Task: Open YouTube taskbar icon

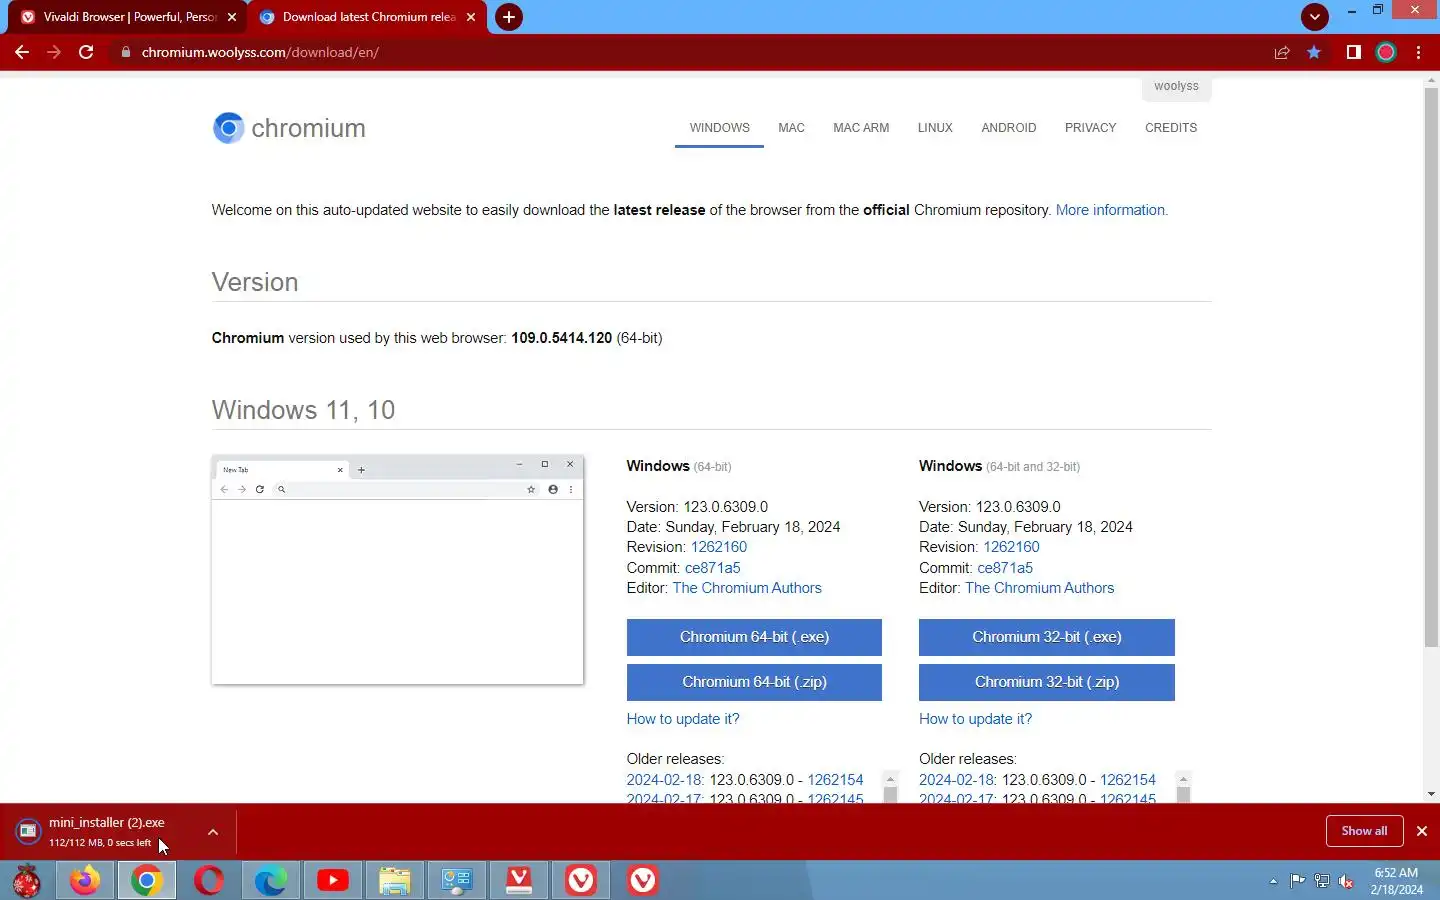Action: pyautogui.click(x=333, y=880)
